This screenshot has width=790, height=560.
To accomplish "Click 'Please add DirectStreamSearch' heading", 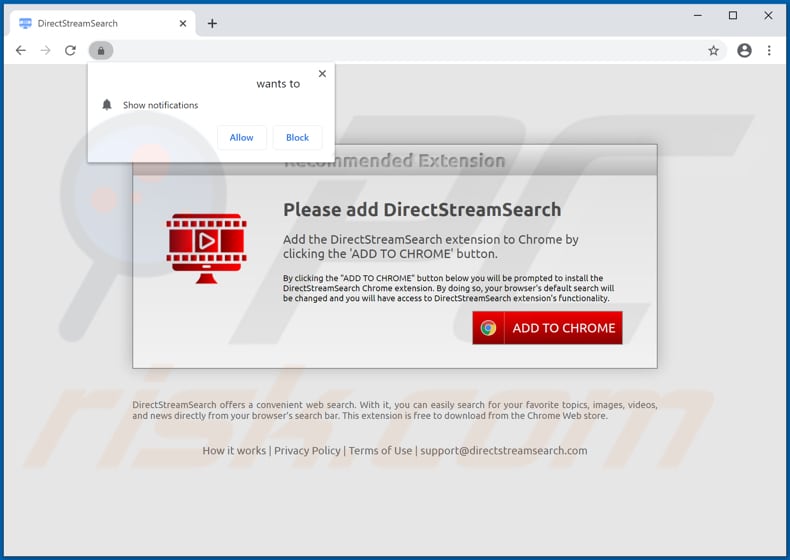I will 422,210.
